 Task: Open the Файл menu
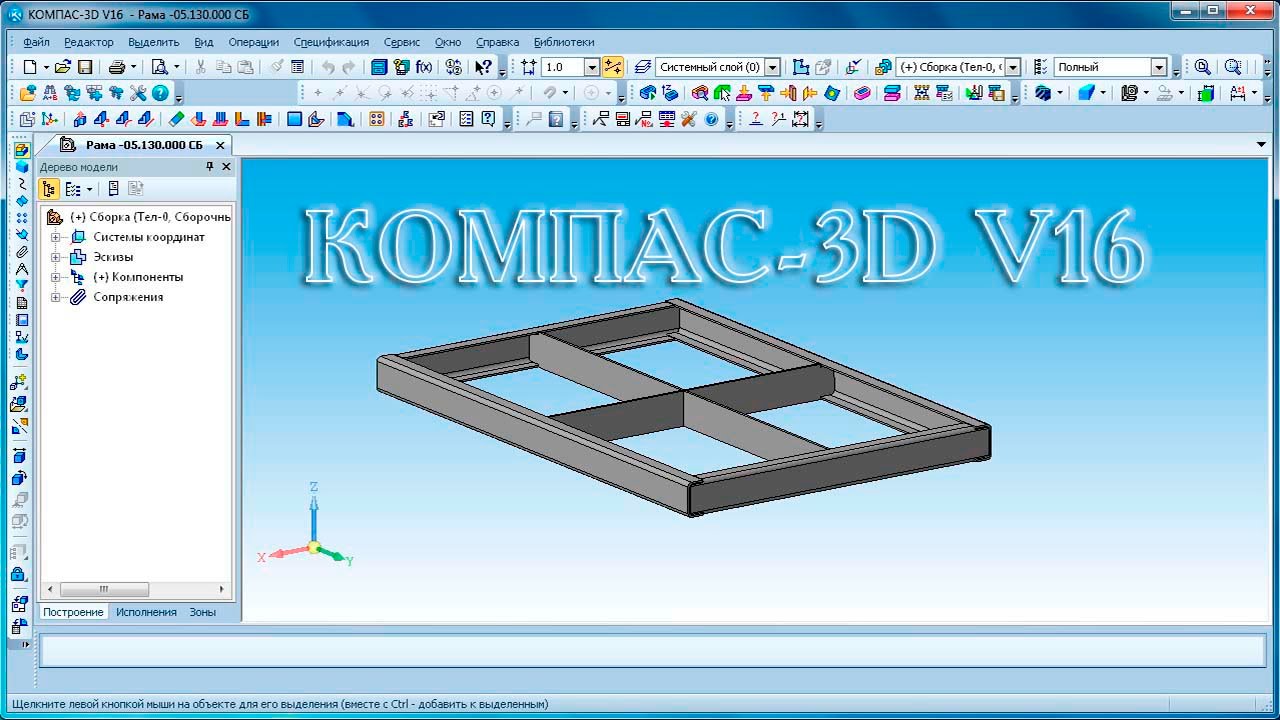36,42
